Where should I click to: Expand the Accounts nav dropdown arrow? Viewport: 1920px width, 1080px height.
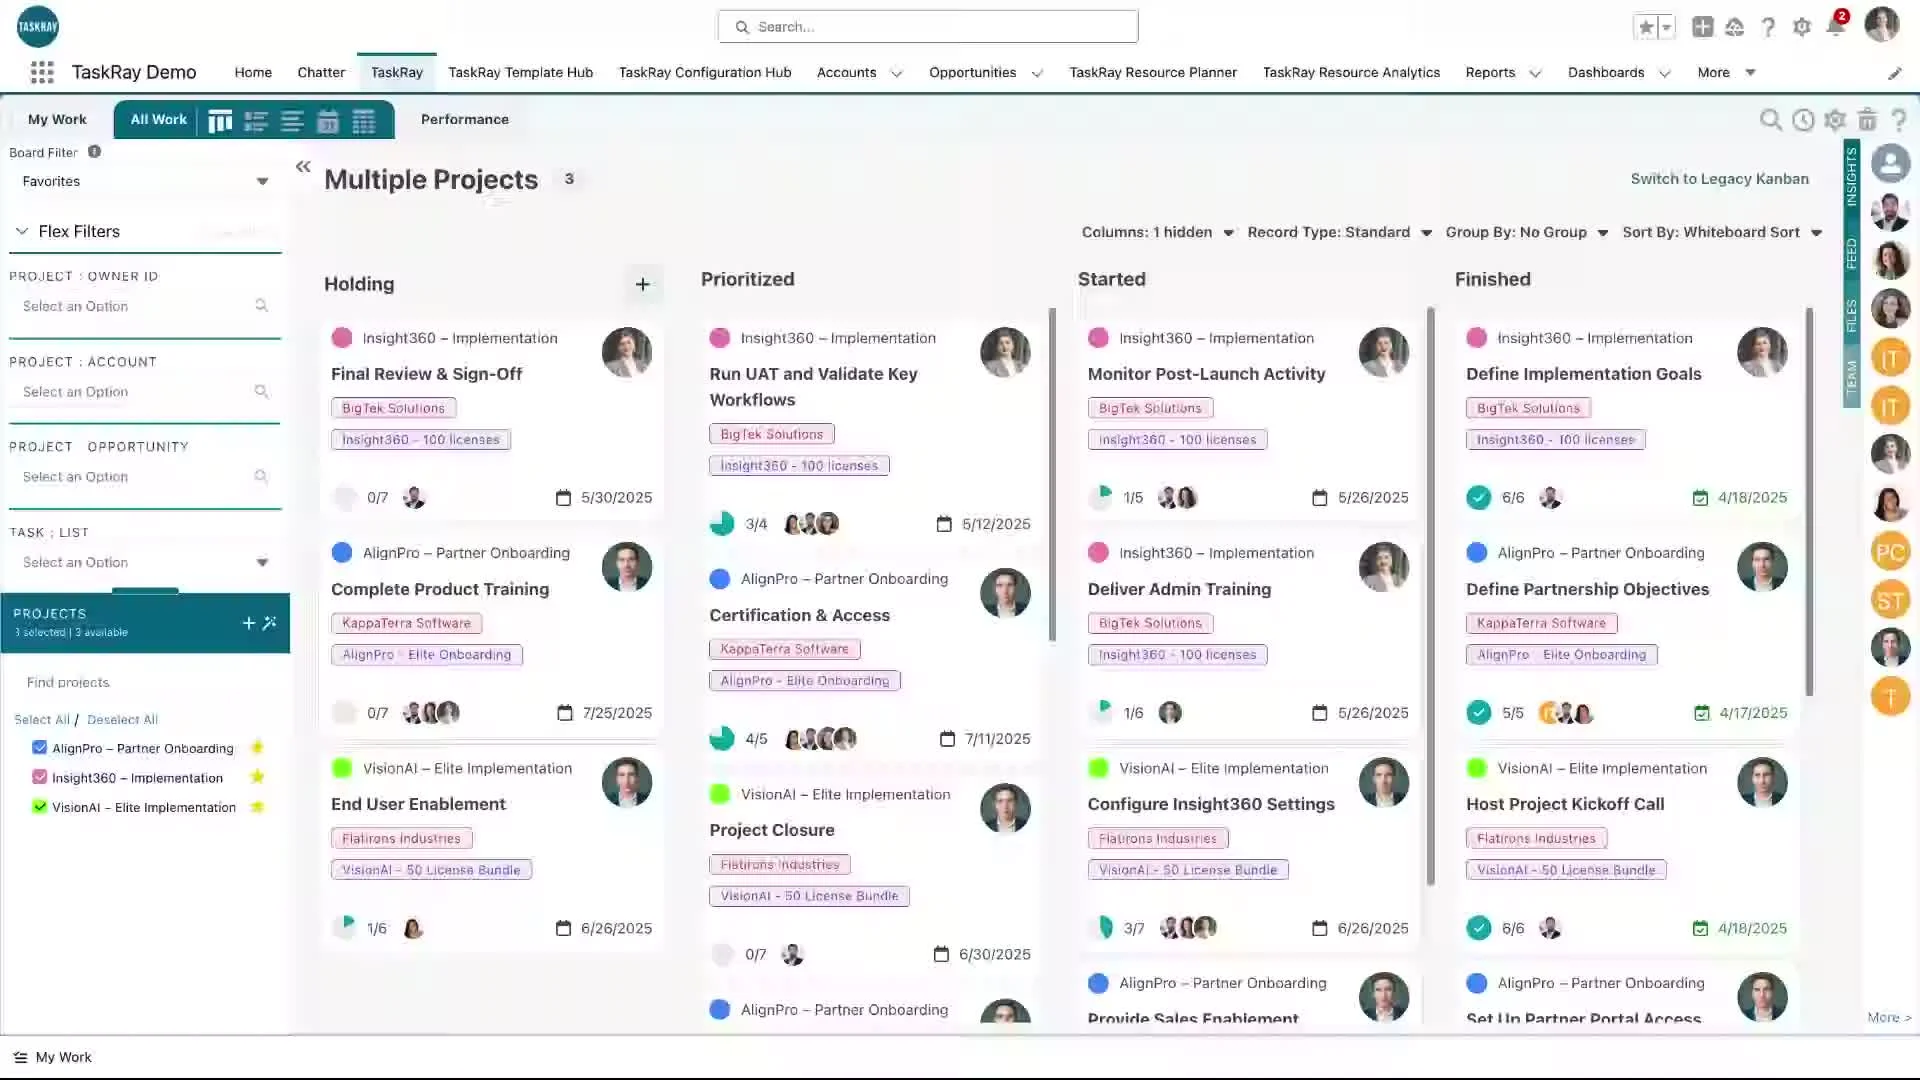[896, 73]
